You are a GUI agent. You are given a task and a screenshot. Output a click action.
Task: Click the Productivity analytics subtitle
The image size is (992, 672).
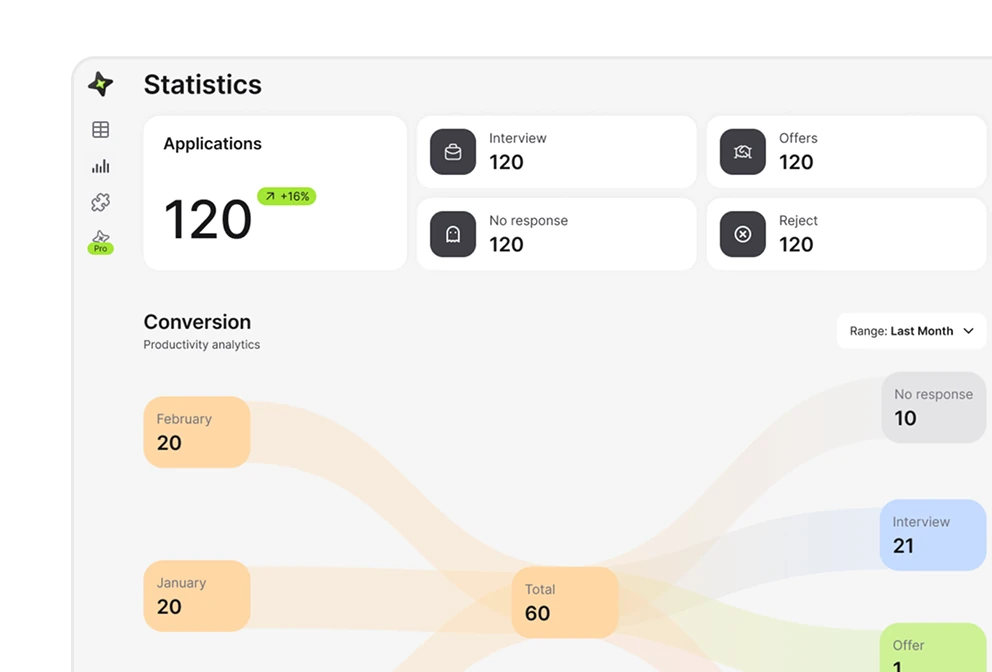click(x=202, y=345)
